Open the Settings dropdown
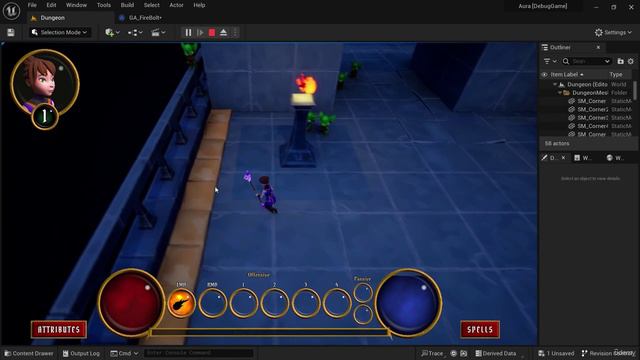The image size is (640, 360). pyautogui.click(x=613, y=32)
